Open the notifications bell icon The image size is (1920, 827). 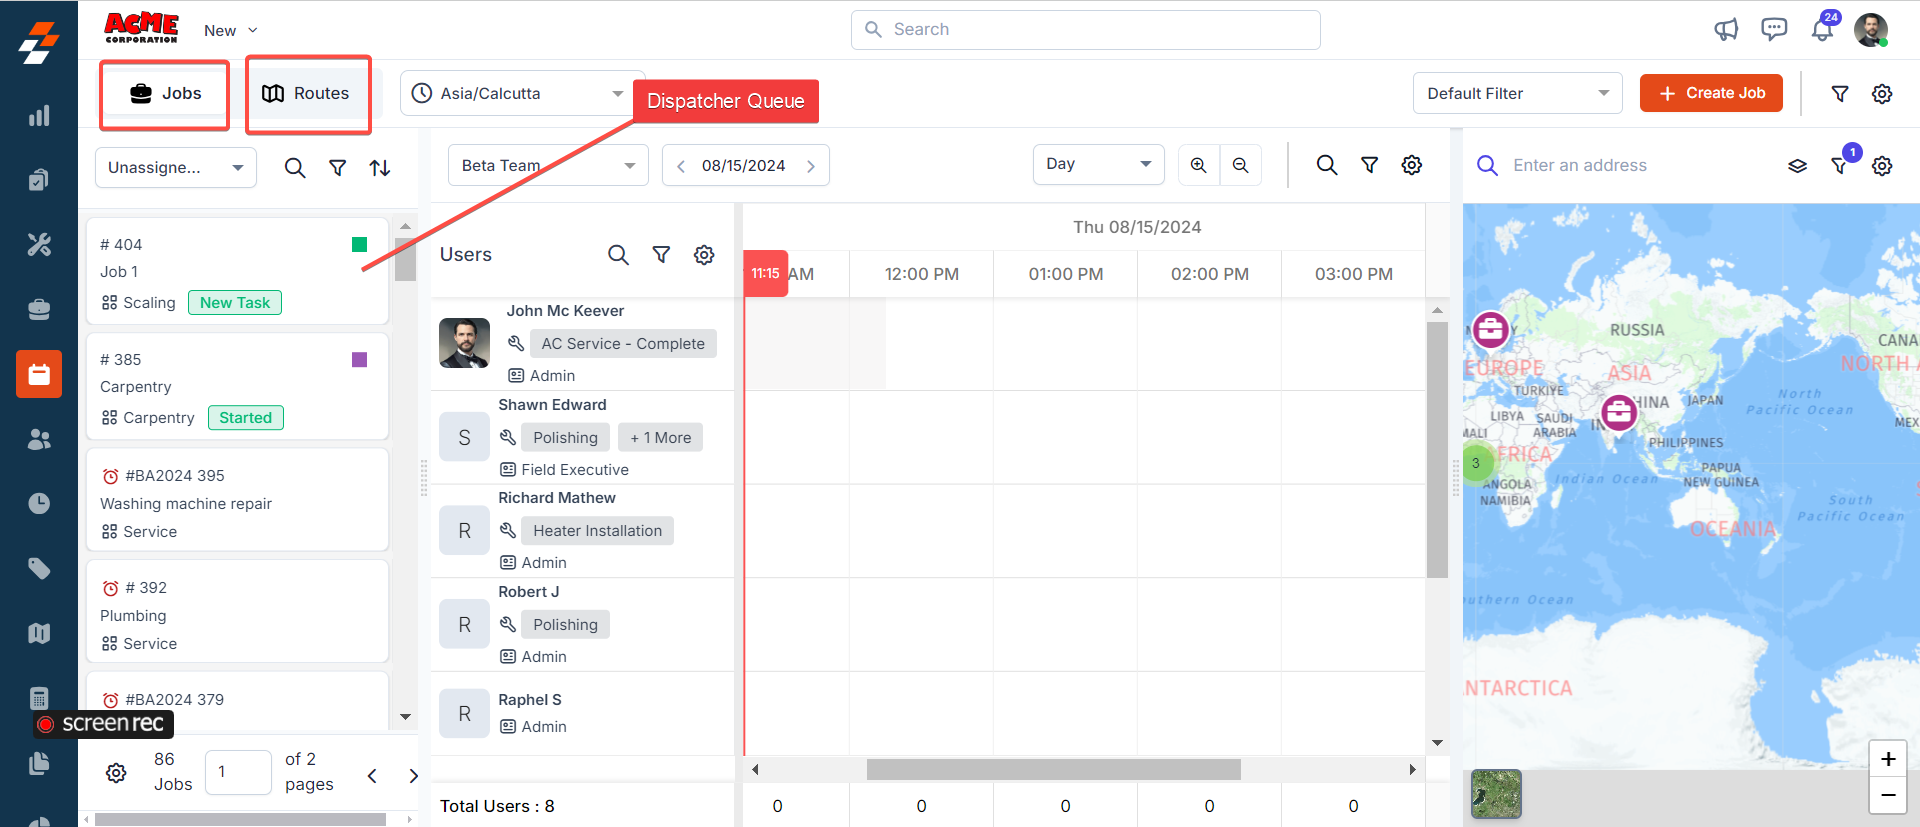point(1822,30)
